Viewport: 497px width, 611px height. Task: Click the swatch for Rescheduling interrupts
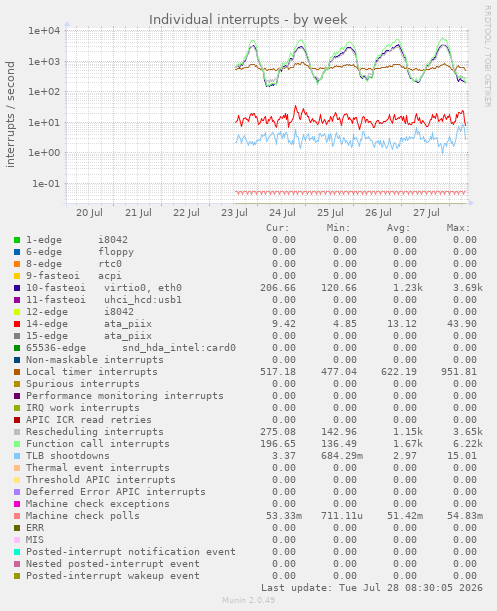(x=17, y=432)
